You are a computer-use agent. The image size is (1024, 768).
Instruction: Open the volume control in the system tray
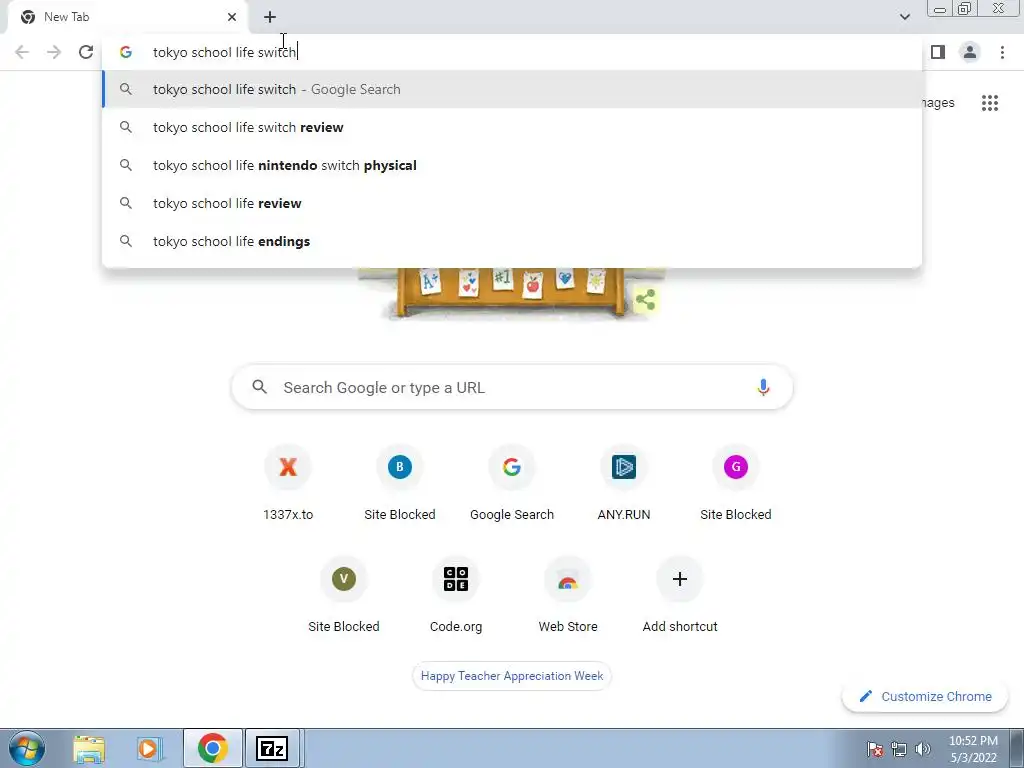[923, 748]
